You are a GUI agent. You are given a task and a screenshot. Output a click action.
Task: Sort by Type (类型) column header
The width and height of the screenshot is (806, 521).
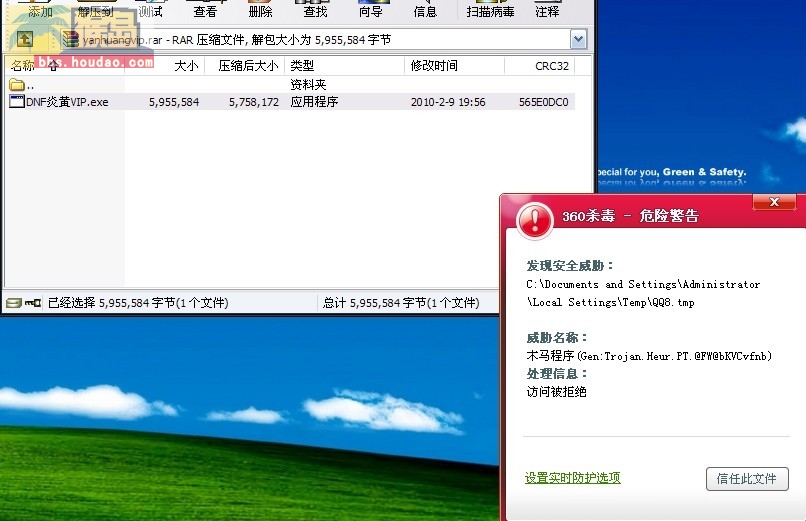pyautogui.click(x=344, y=66)
